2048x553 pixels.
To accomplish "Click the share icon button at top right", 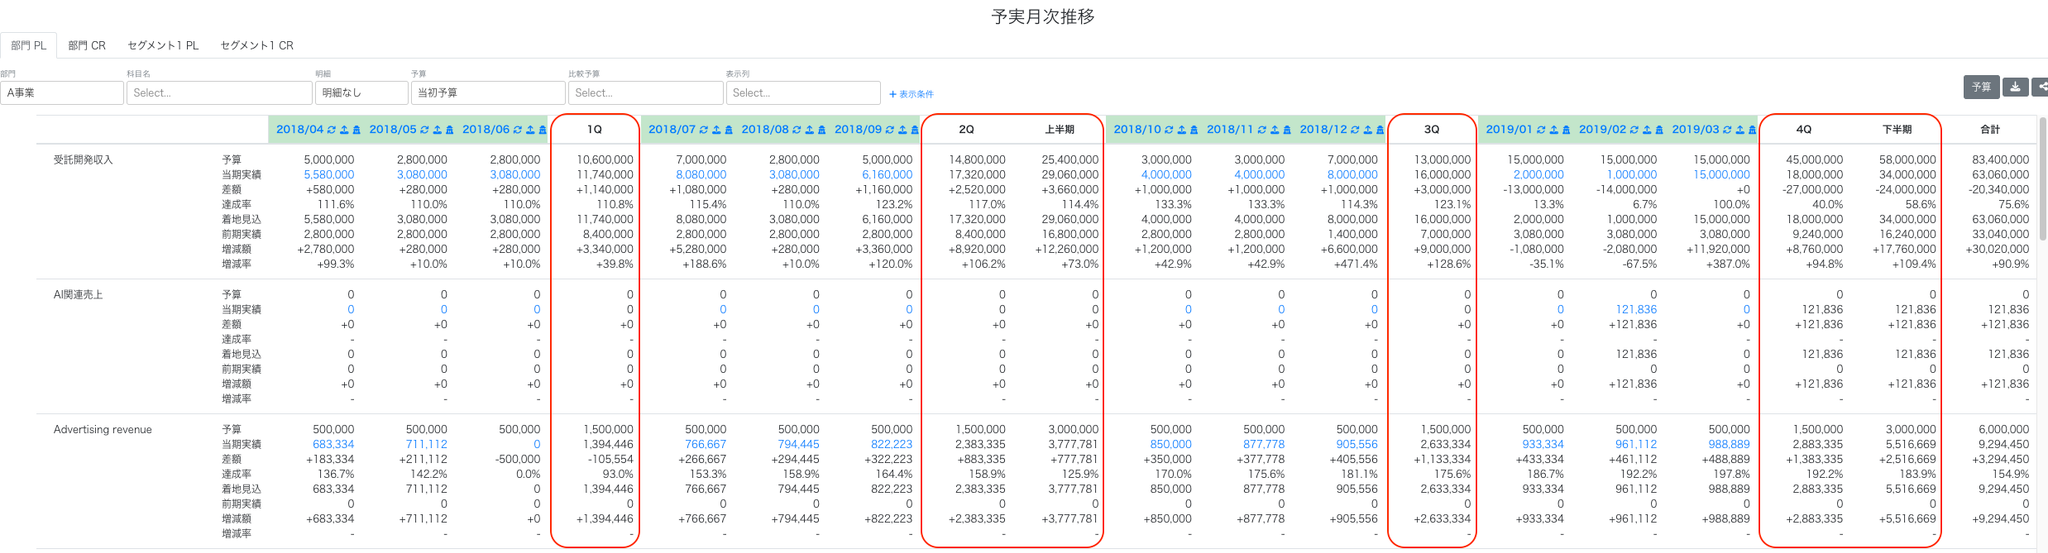I will click(2041, 88).
